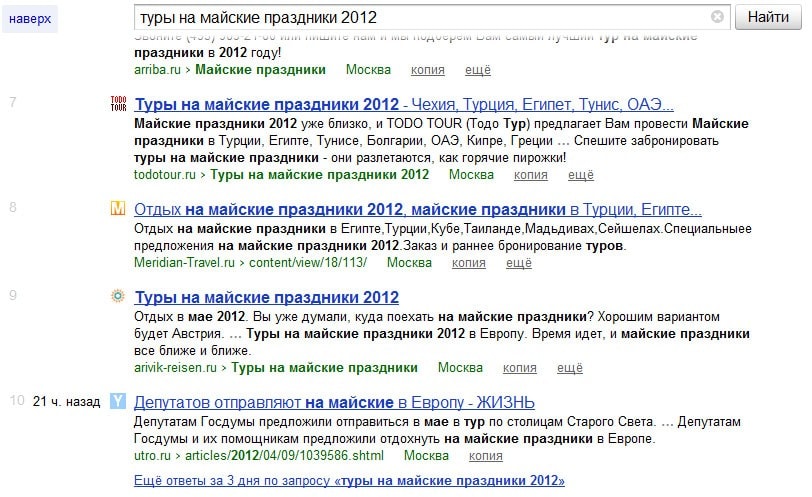Screen dimensions: 812x497
Task: Click Москва label in arivik-reisen result
Action: 460,368
